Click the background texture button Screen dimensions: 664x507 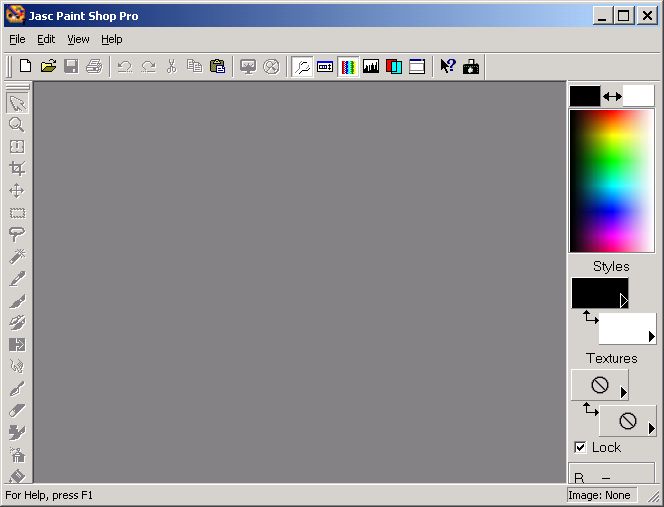(626, 421)
